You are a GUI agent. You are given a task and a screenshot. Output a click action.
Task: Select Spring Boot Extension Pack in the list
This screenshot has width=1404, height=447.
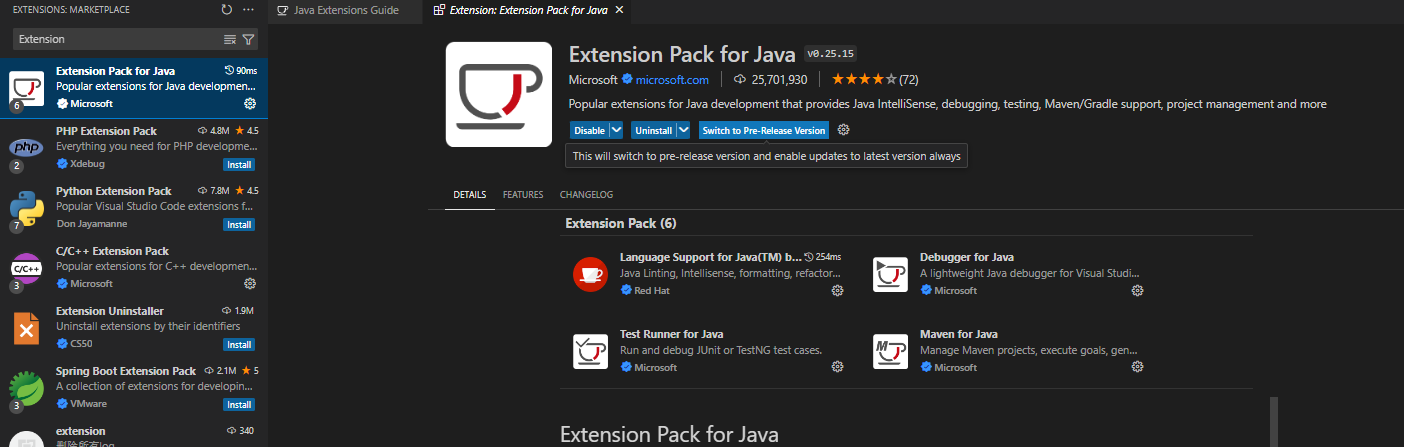click(134, 387)
